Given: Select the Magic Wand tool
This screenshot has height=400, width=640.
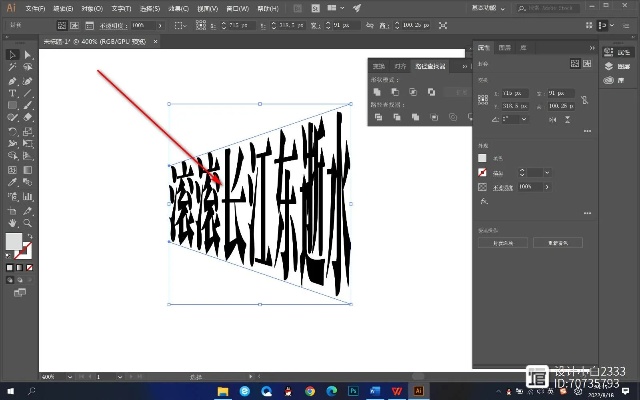Looking at the screenshot, I should (12, 67).
